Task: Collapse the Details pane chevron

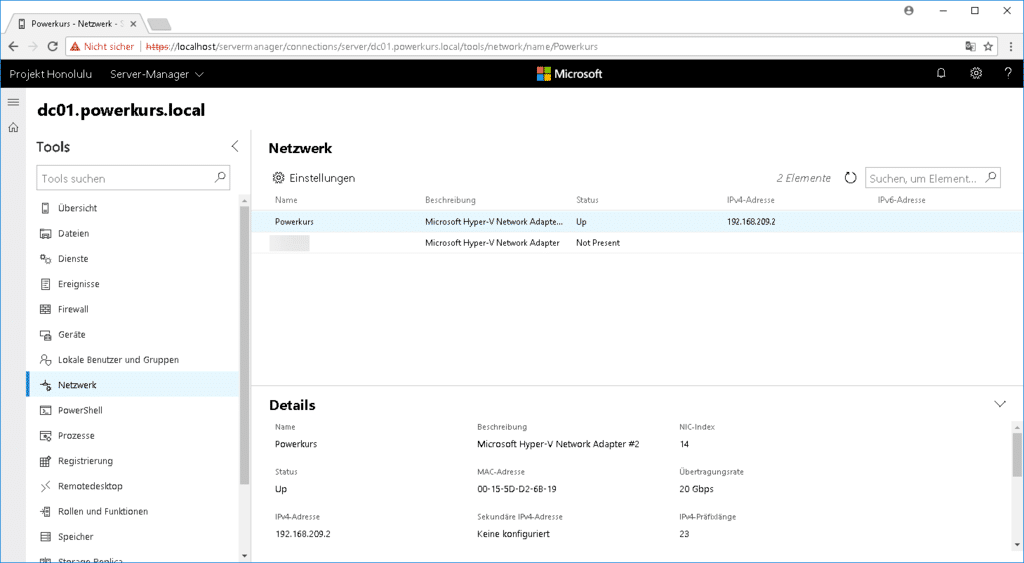Action: [999, 404]
